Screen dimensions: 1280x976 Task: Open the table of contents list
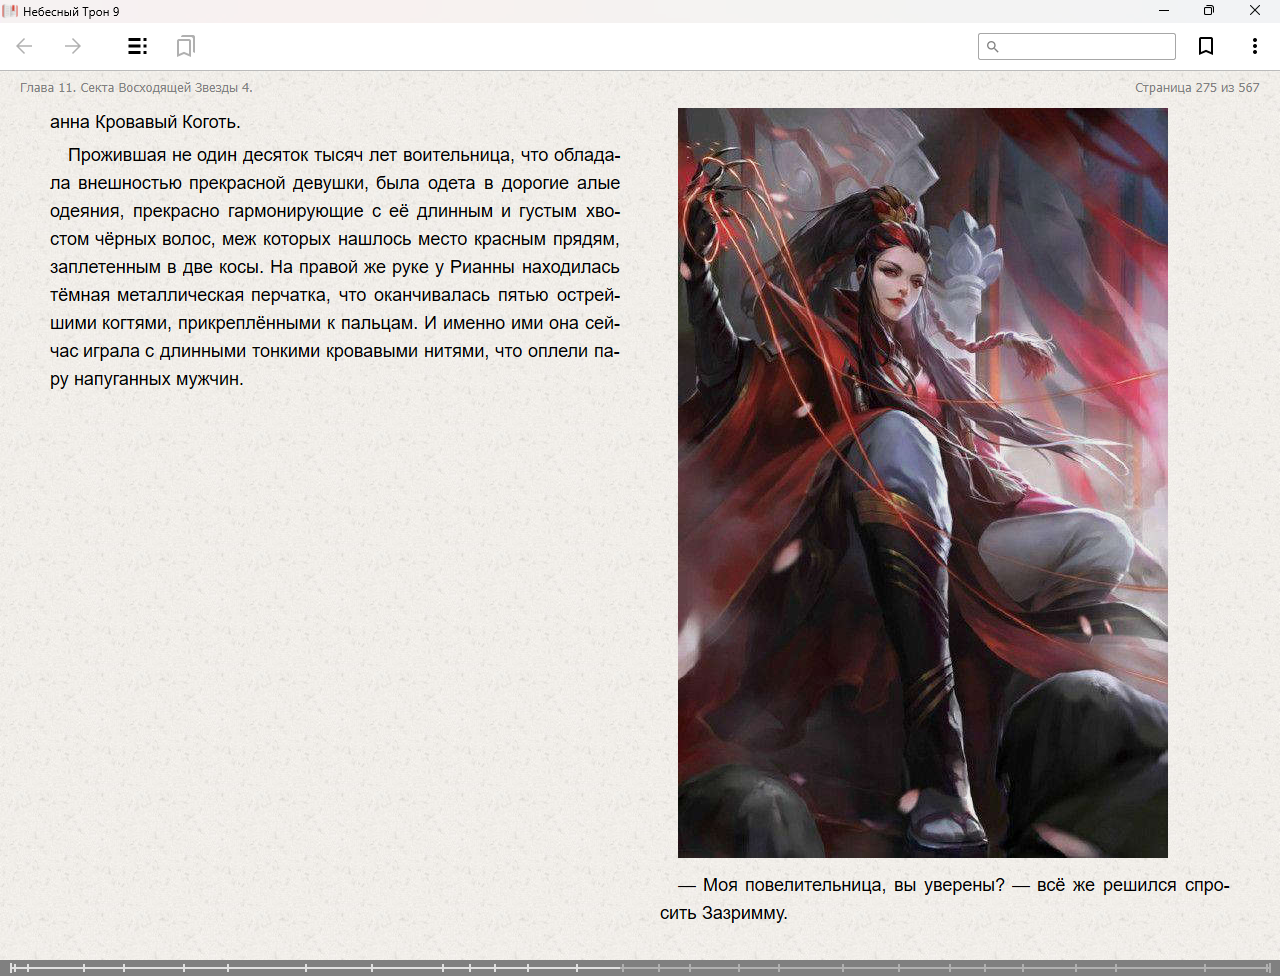pyautogui.click(x=137, y=46)
